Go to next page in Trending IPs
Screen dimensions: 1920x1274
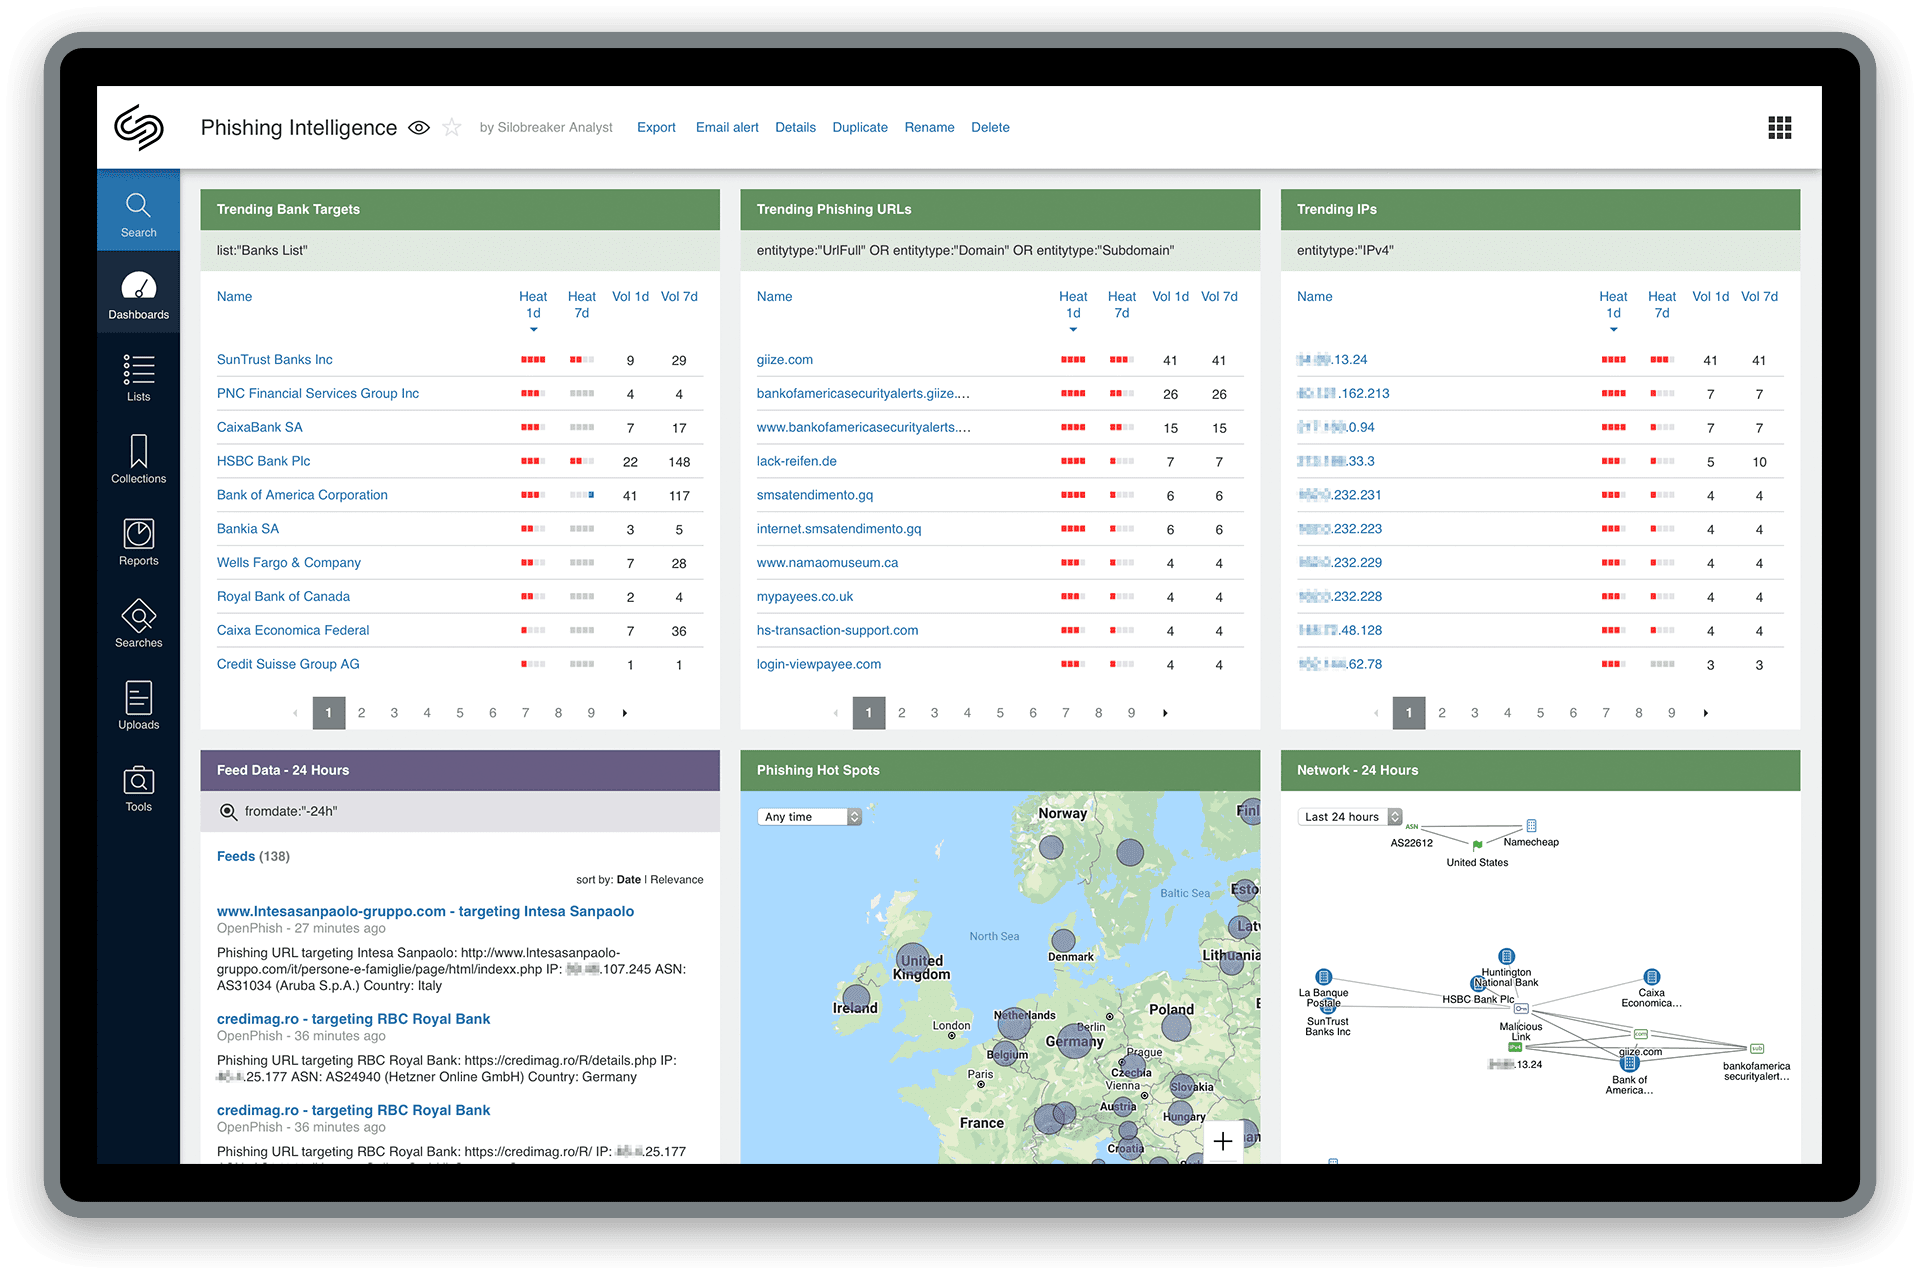(1706, 713)
